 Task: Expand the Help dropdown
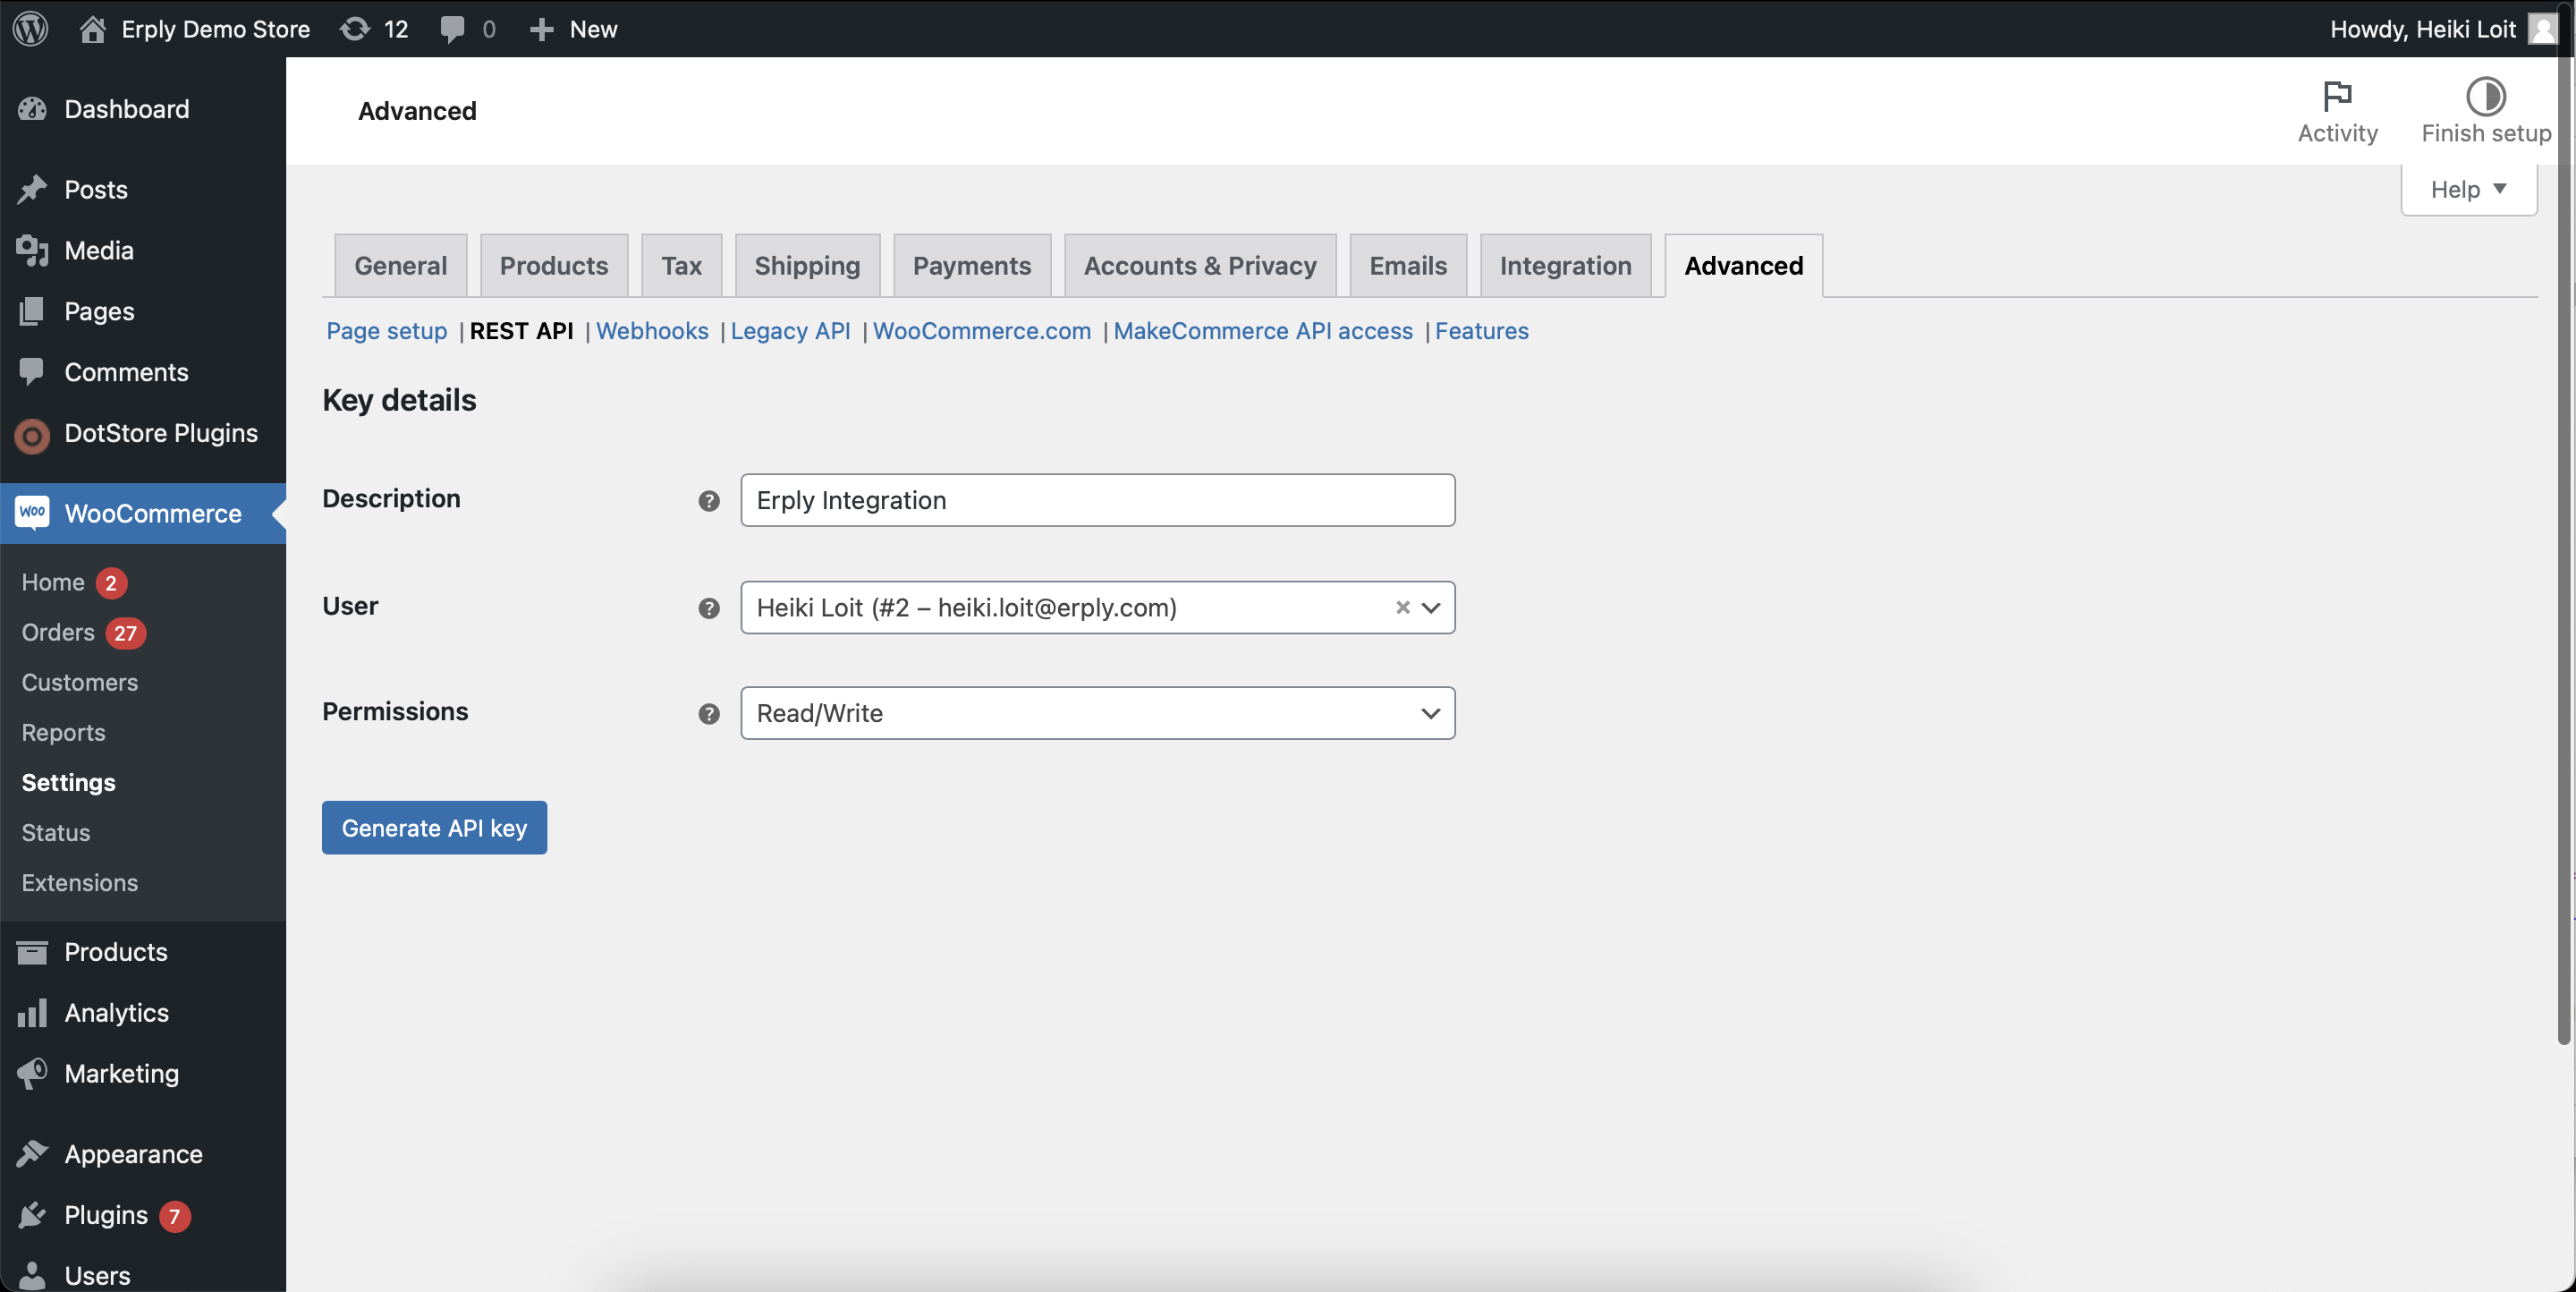pyautogui.click(x=2468, y=189)
